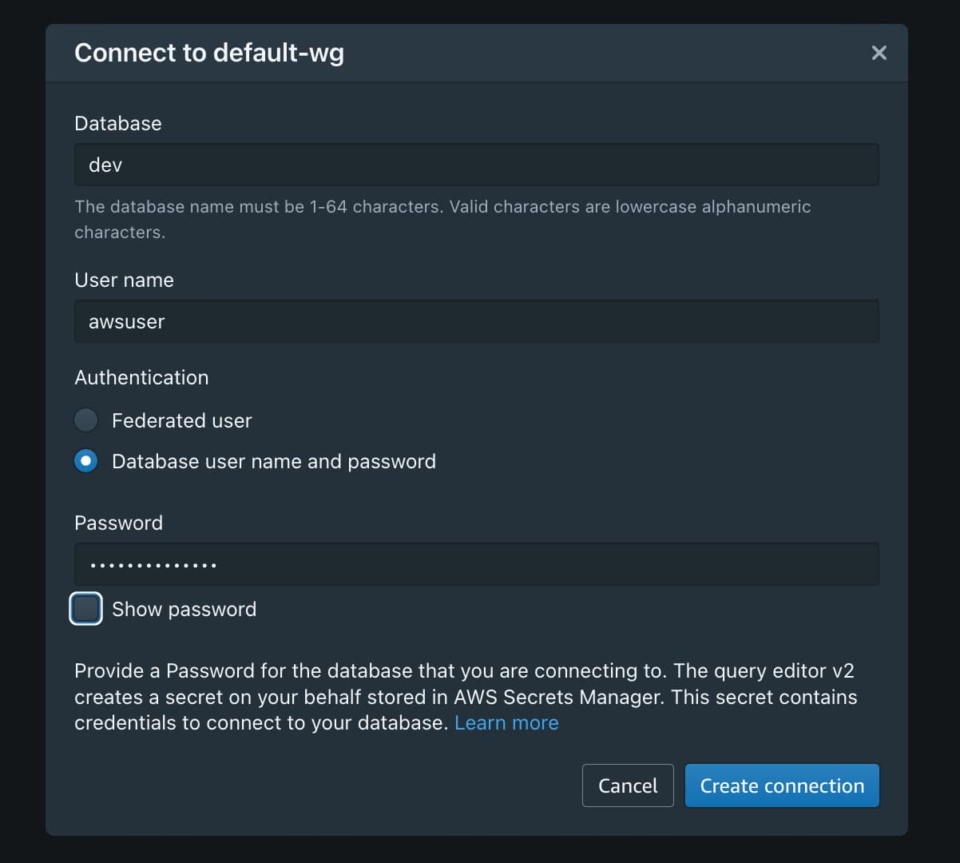Select the Federated user radio button
Image resolution: width=960 pixels, height=863 pixels.
[x=85, y=420]
